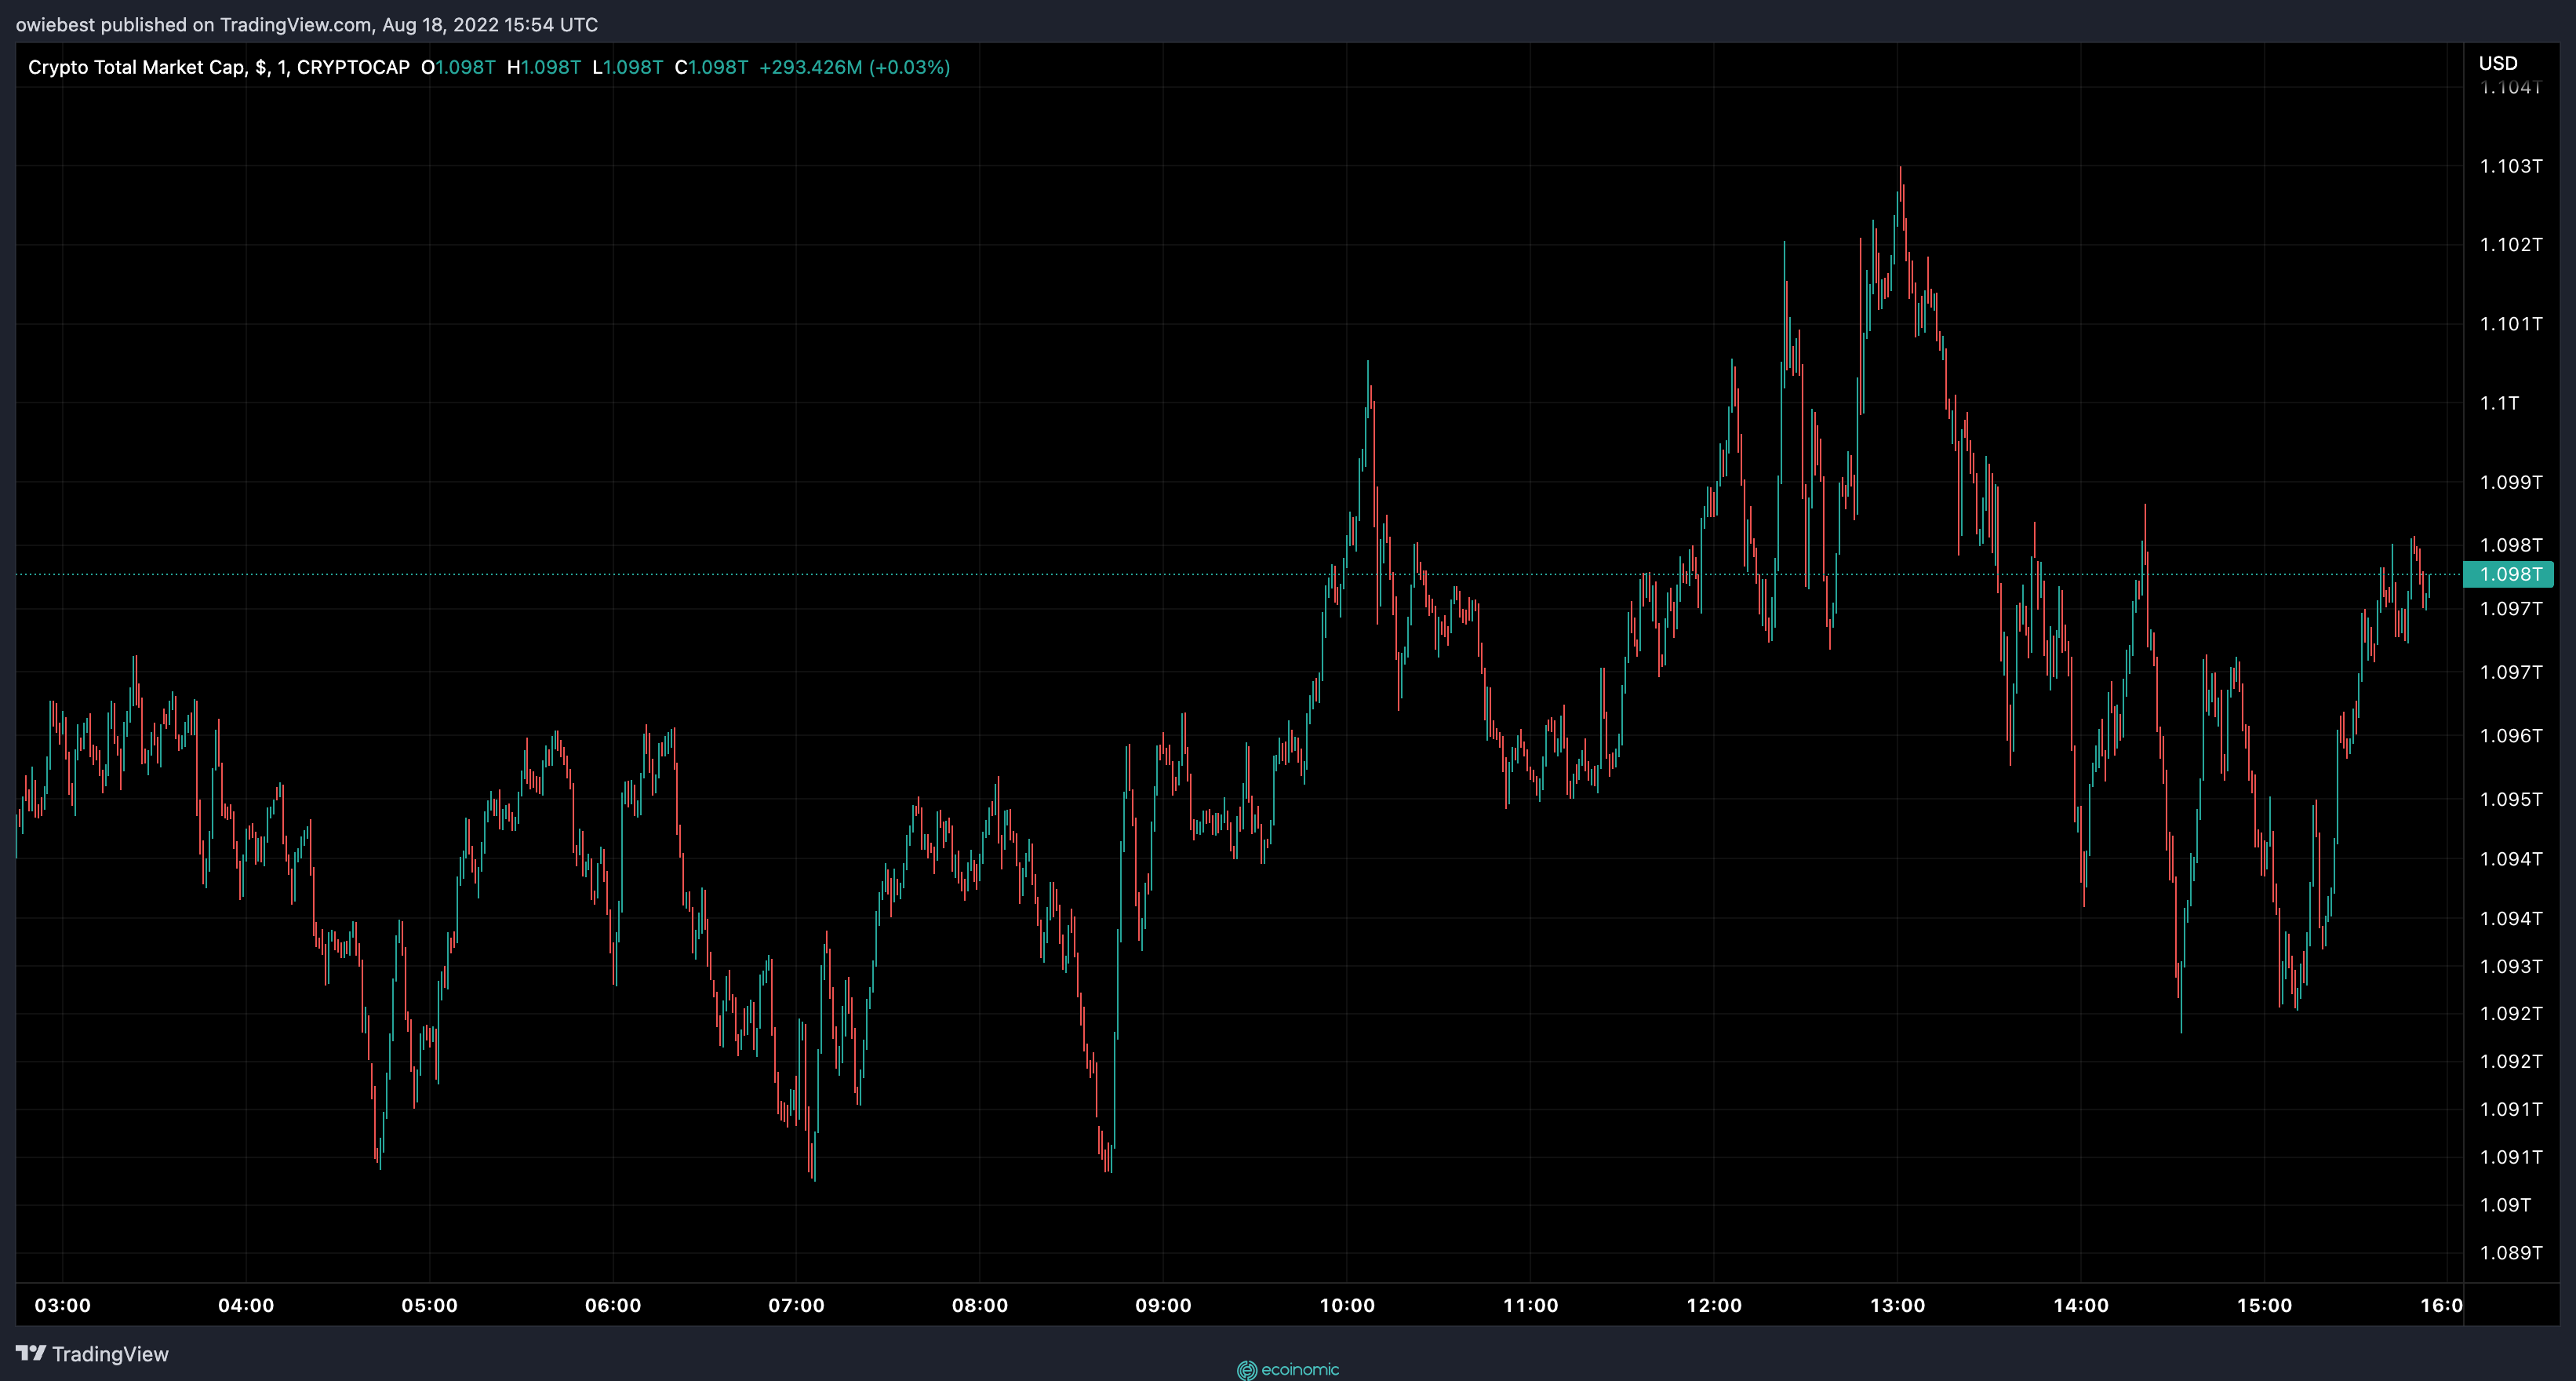
Task: Click the highlighted current price tag 1.098T
Action: pos(2509,574)
